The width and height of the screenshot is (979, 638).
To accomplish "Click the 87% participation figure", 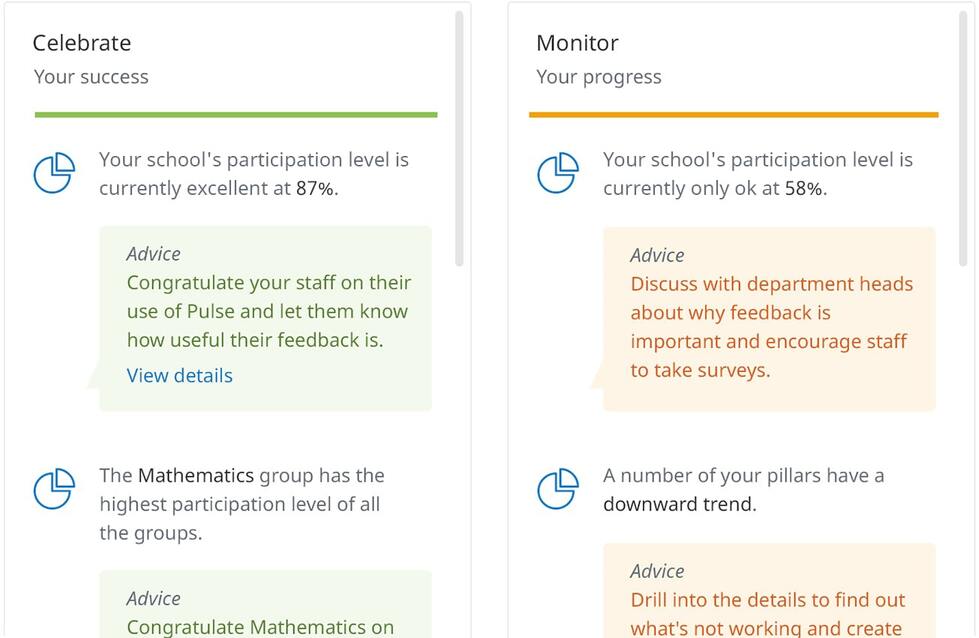I will coord(317,188).
